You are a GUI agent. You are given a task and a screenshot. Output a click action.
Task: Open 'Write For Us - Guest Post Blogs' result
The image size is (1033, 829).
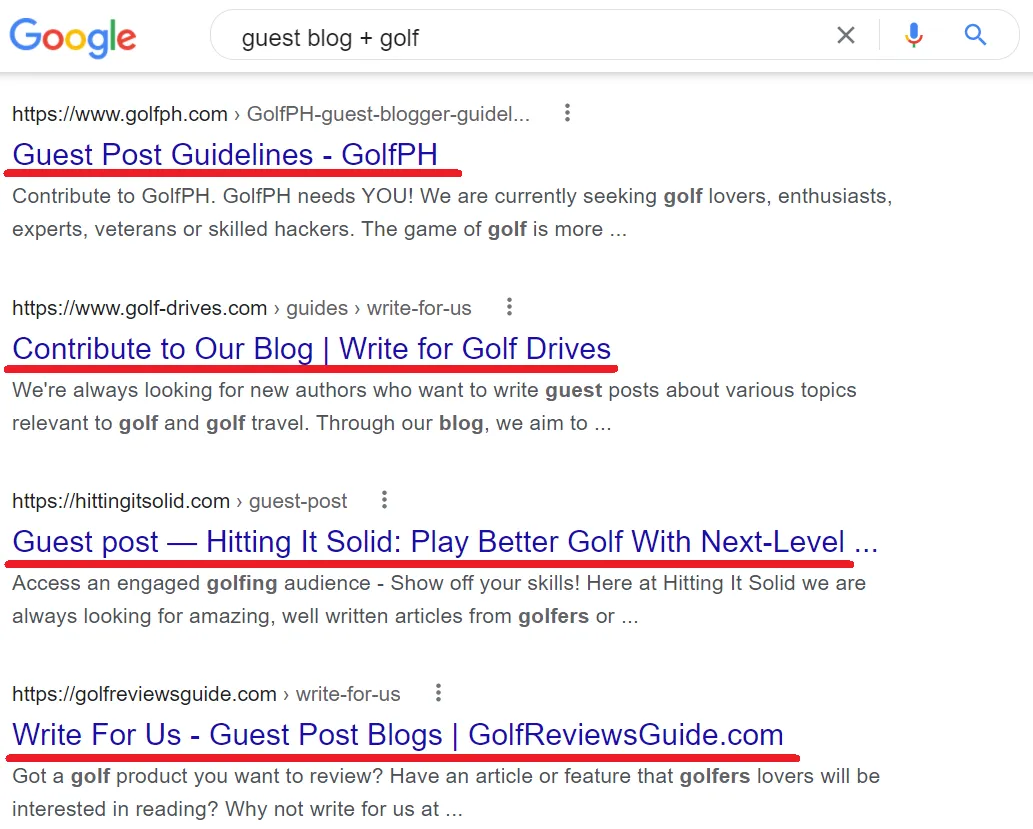click(398, 735)
